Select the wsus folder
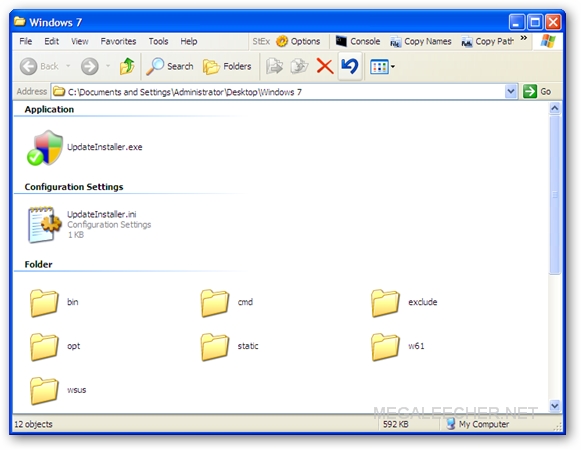581x450 pixels. [x=58, y=390]
